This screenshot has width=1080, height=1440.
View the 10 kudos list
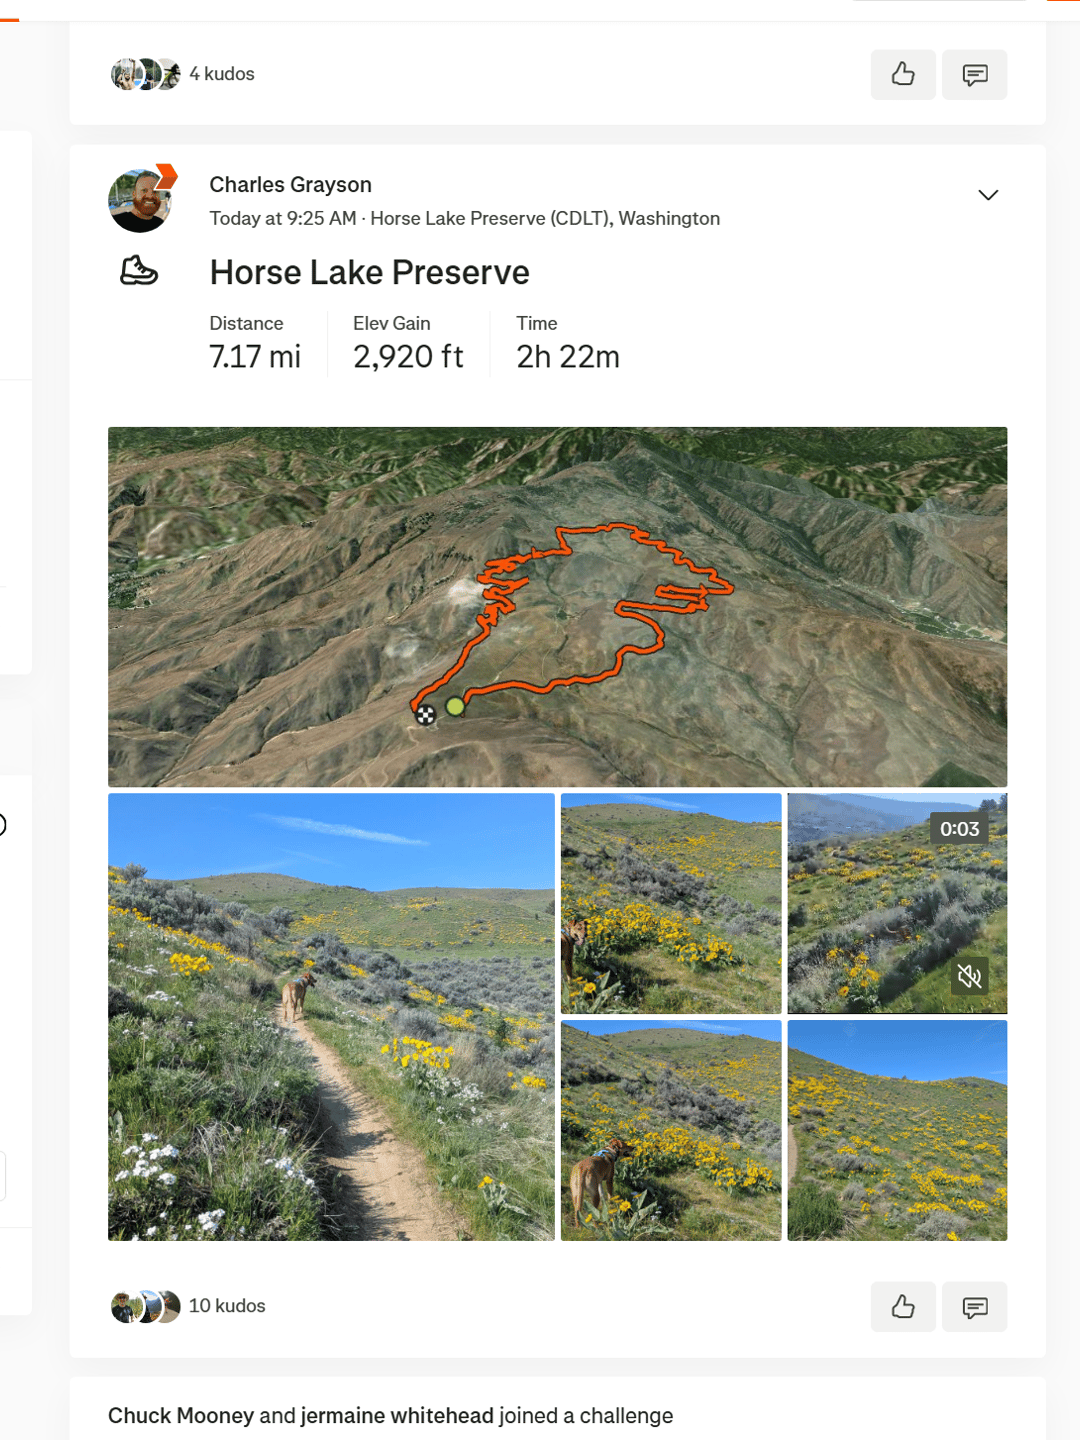(227, 1306)
